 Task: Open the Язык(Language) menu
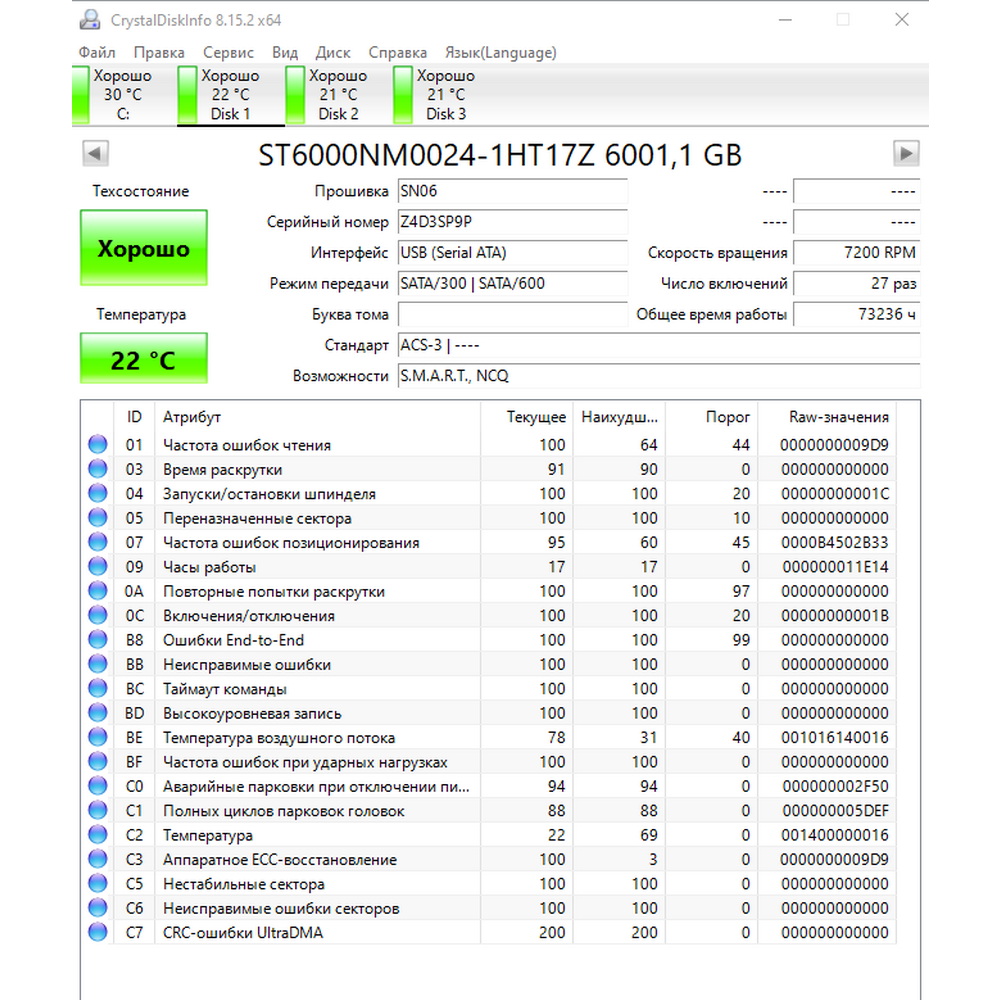[501, 52]
